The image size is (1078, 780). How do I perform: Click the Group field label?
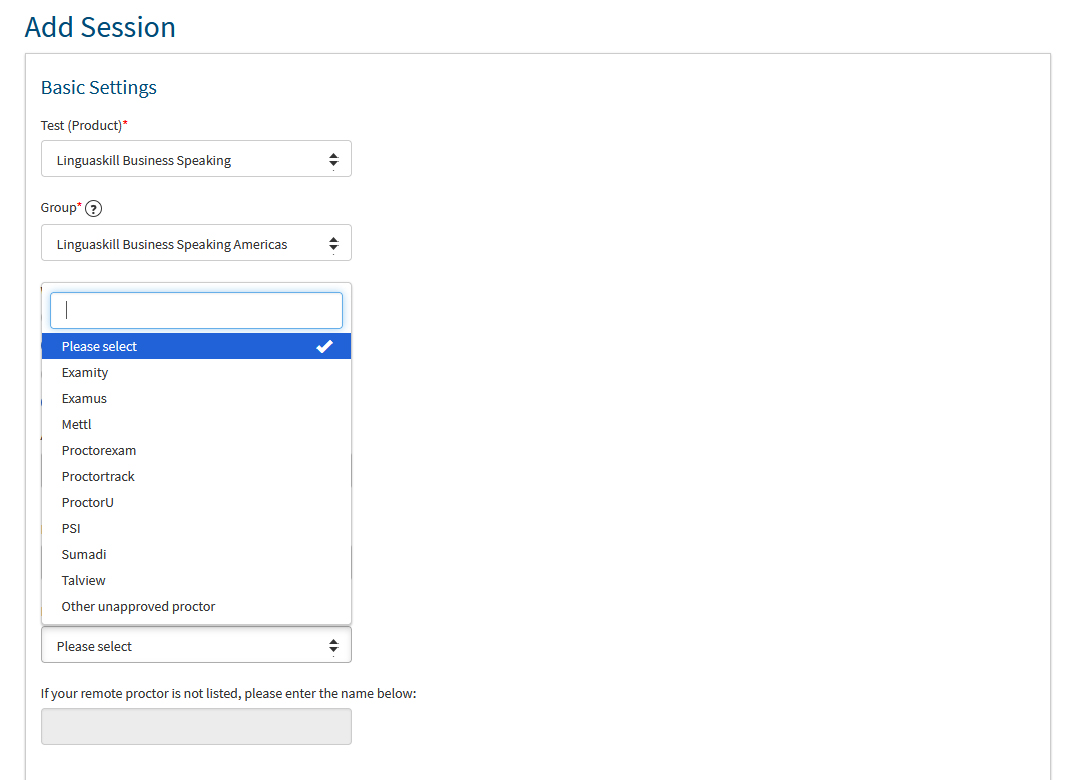(61, 208)
